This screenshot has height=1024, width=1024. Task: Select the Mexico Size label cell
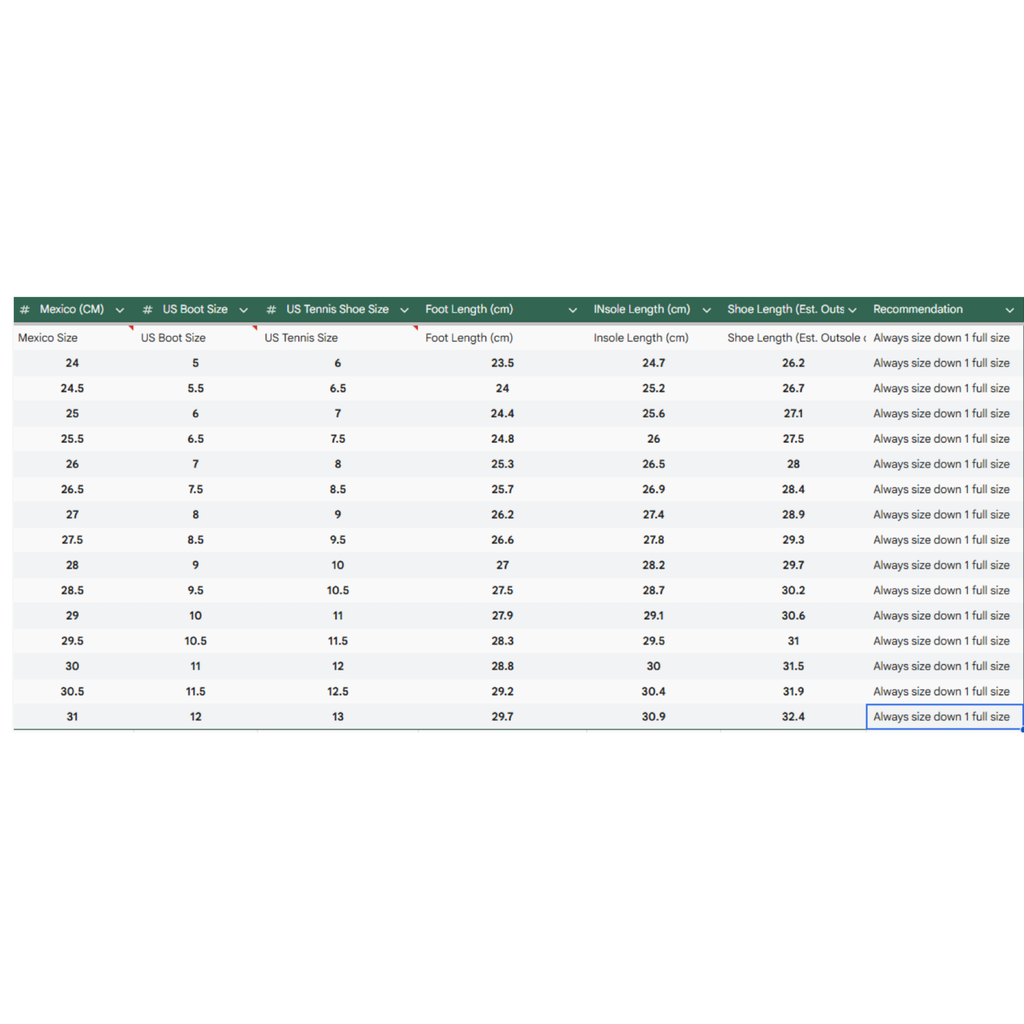click(x=74, y=338)
